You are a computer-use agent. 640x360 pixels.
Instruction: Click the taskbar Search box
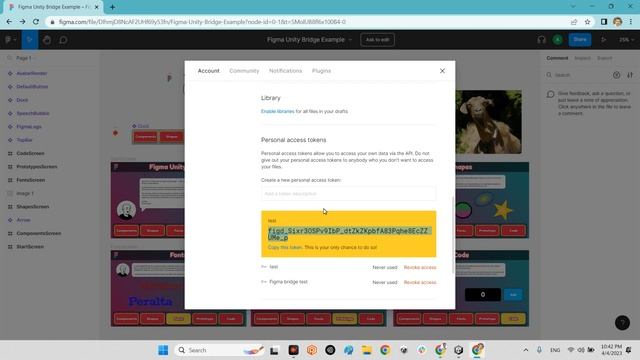(x=220, y=350)
